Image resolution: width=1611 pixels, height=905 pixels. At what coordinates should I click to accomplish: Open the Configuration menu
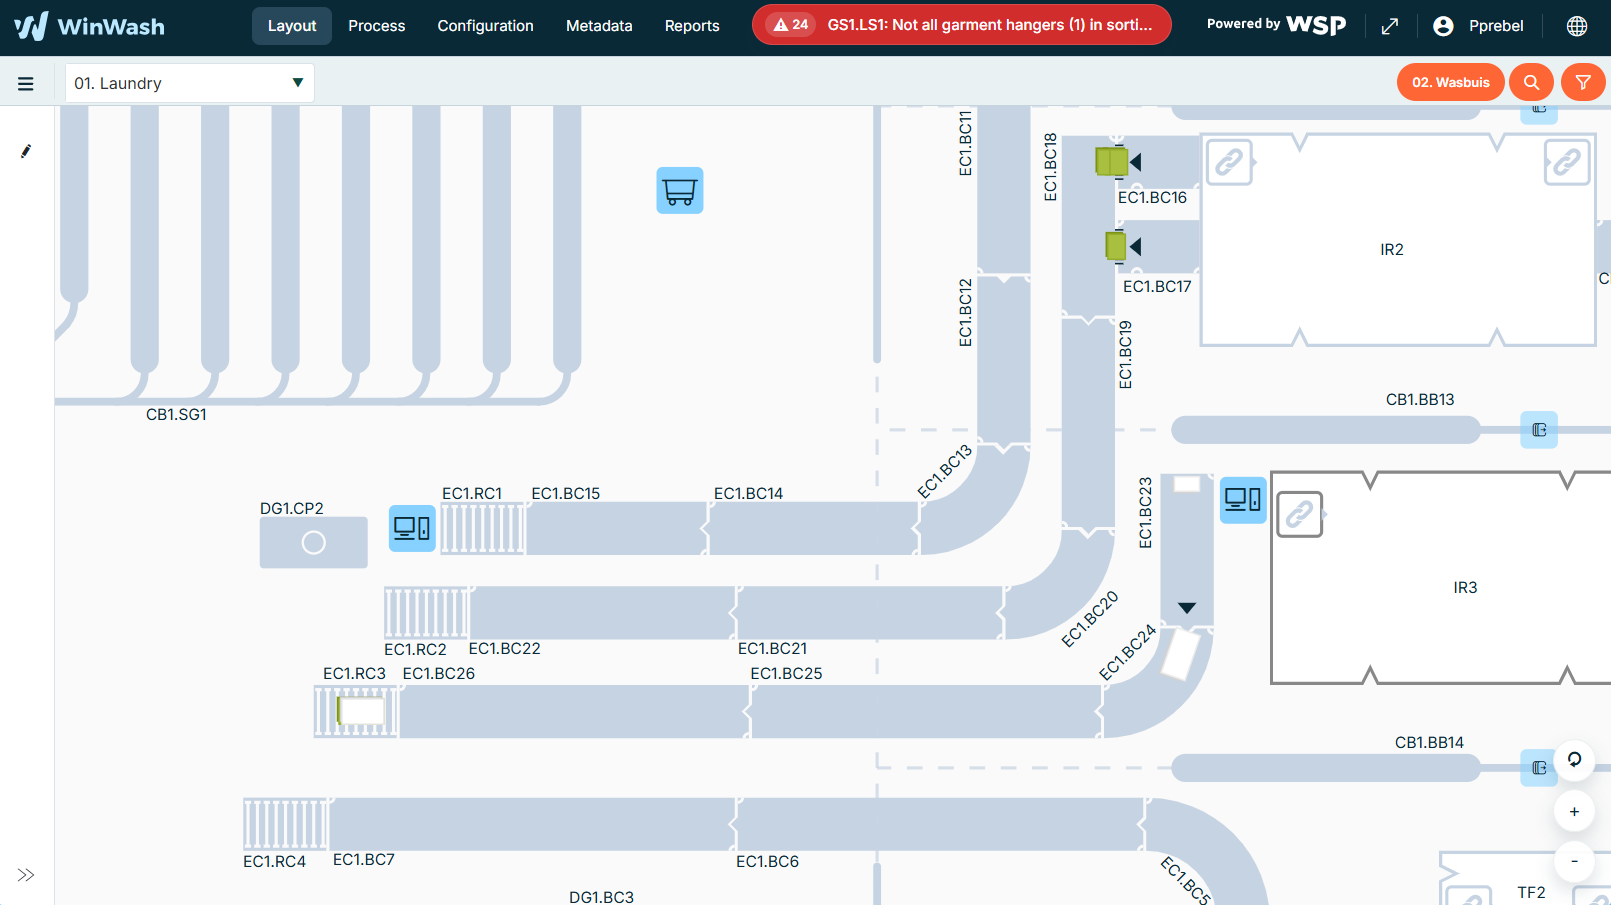click(x=485, y=26)
